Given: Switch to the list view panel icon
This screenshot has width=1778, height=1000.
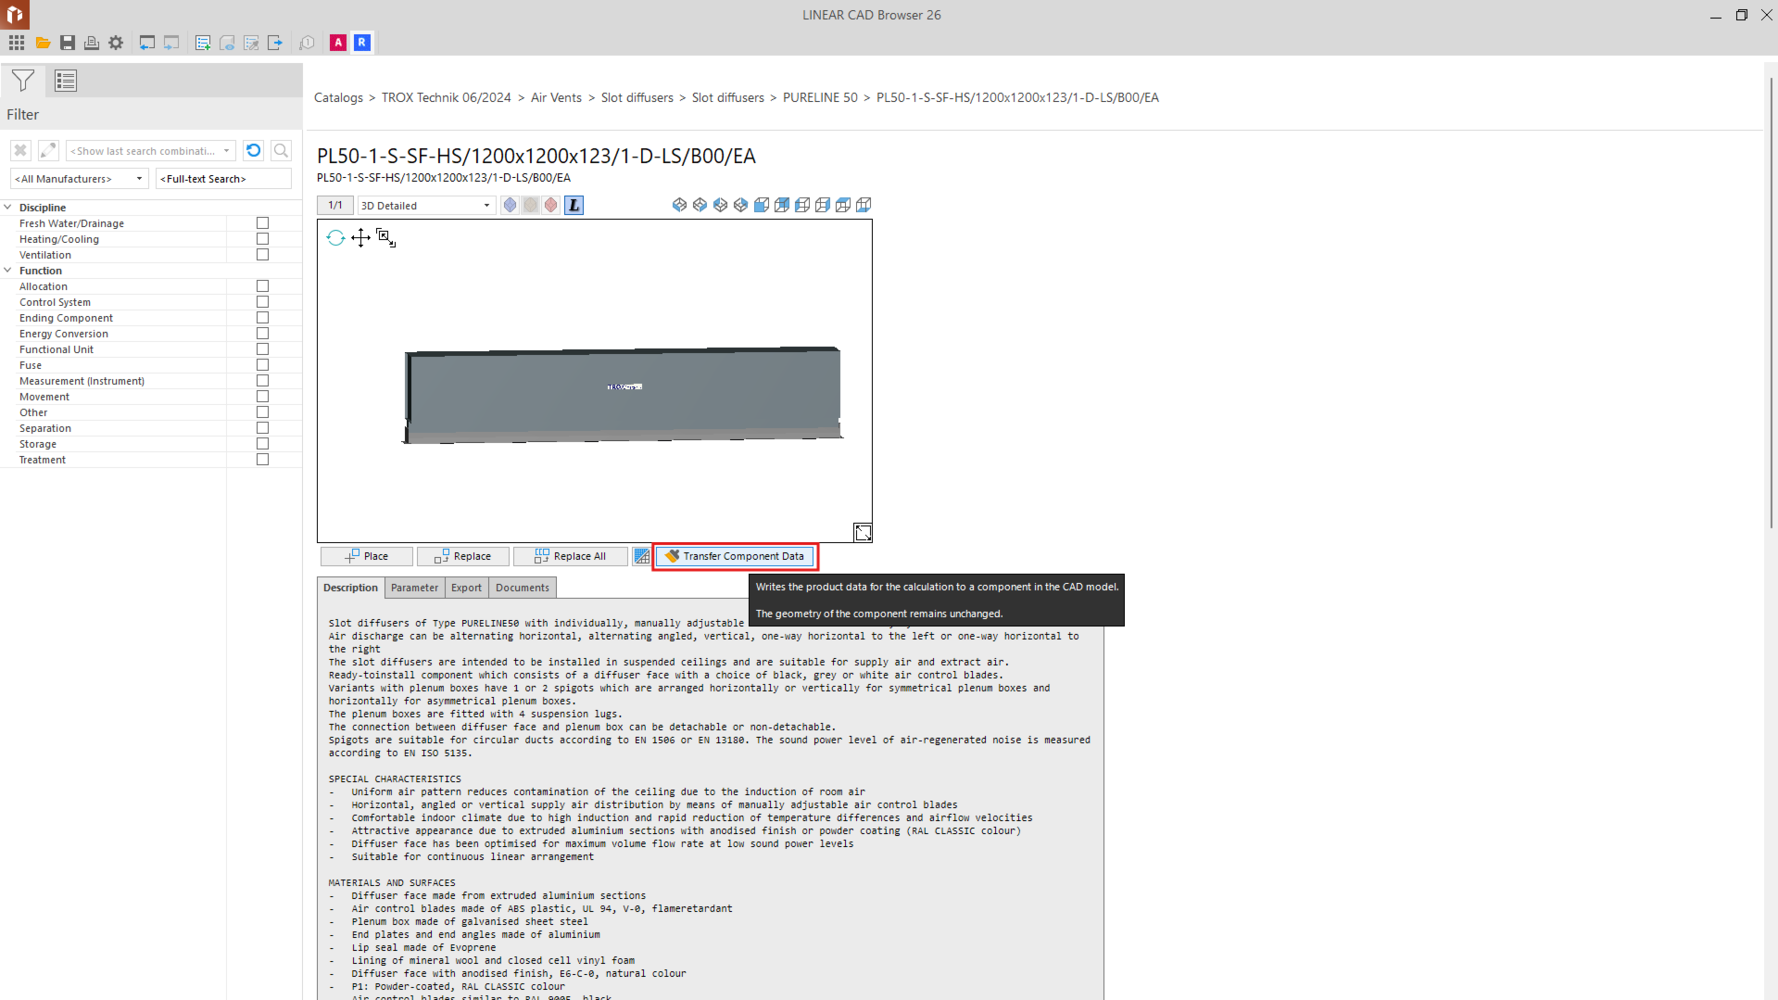Looking at the screenshot, I should 66,81.
